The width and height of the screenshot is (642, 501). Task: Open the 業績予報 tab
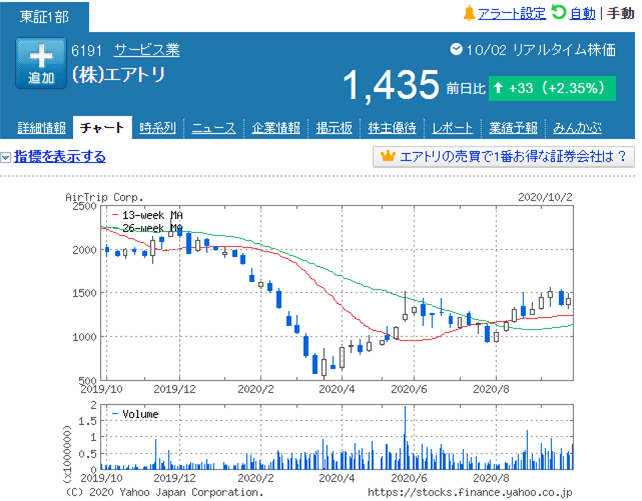pyautogui.click(x=513, y=128)
